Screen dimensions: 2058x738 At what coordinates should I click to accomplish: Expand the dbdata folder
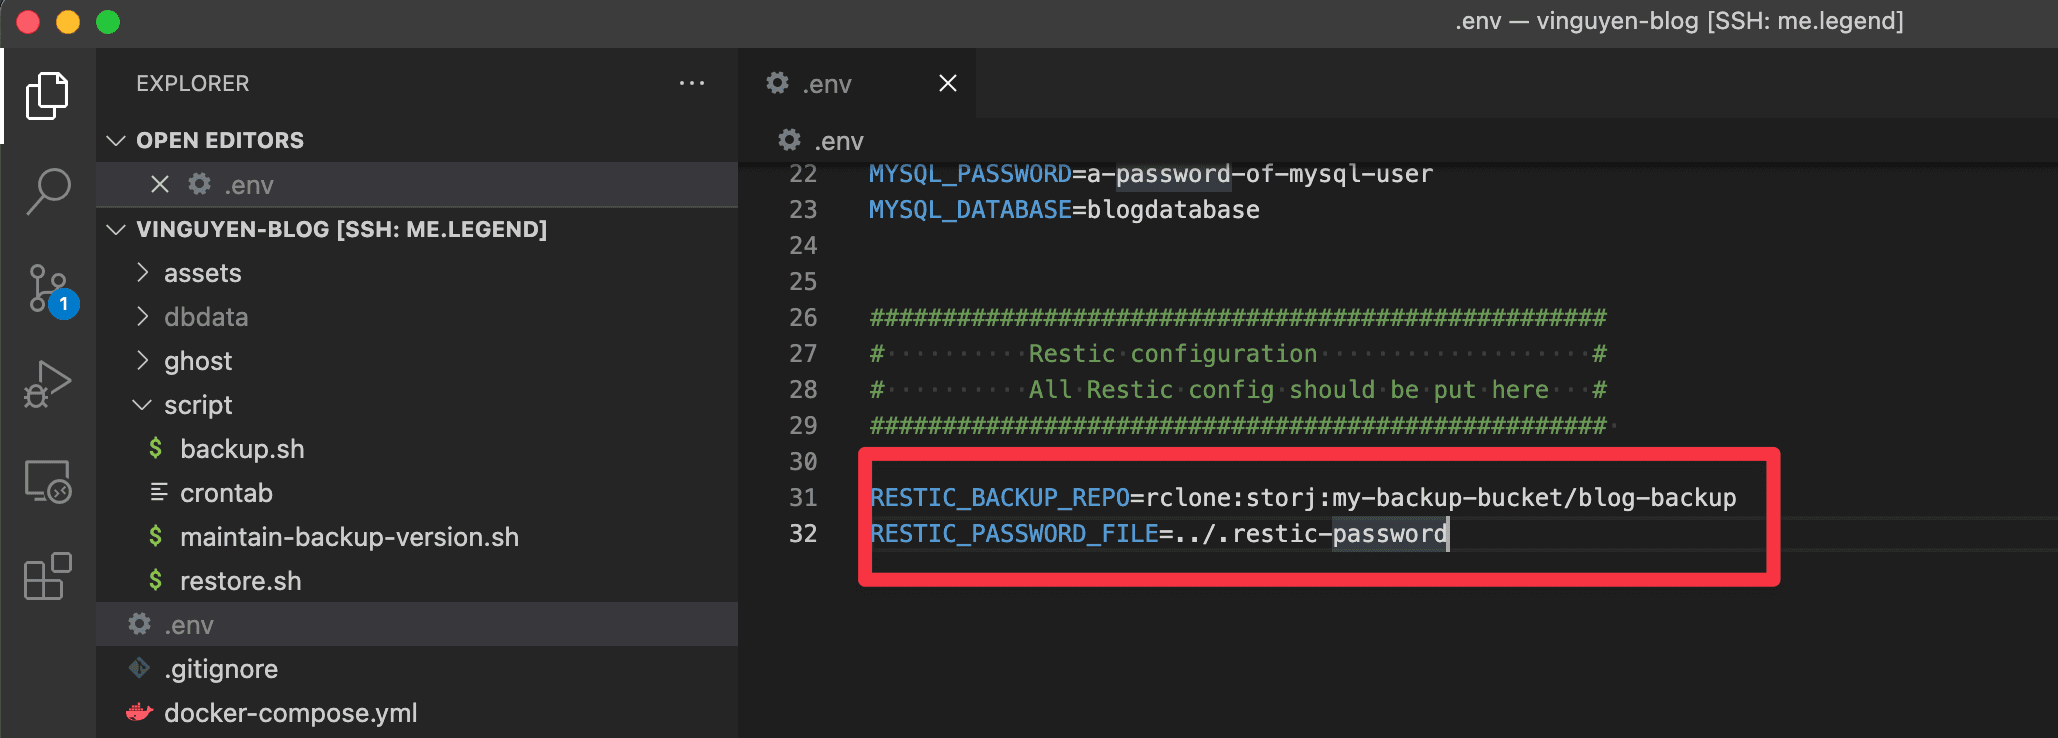(x=205, y=317)
